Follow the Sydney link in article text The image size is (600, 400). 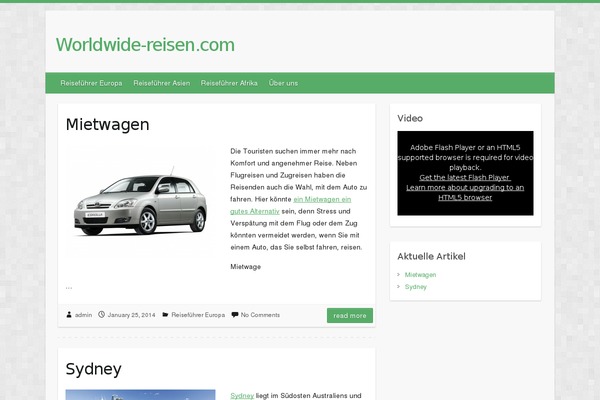click(x=242, y=396)
